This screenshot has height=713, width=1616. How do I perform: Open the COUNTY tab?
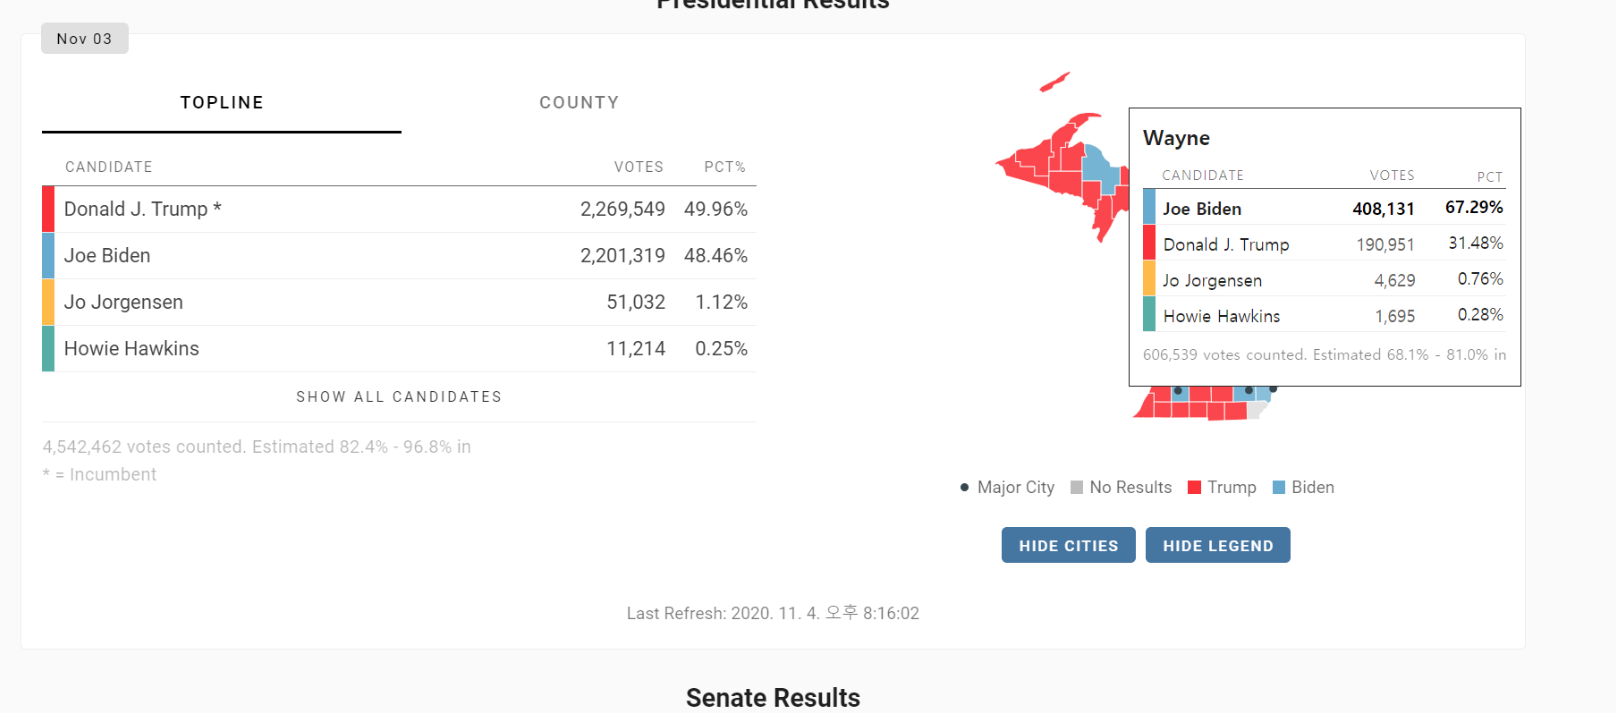pyautogui.click(x=579, y=103)
